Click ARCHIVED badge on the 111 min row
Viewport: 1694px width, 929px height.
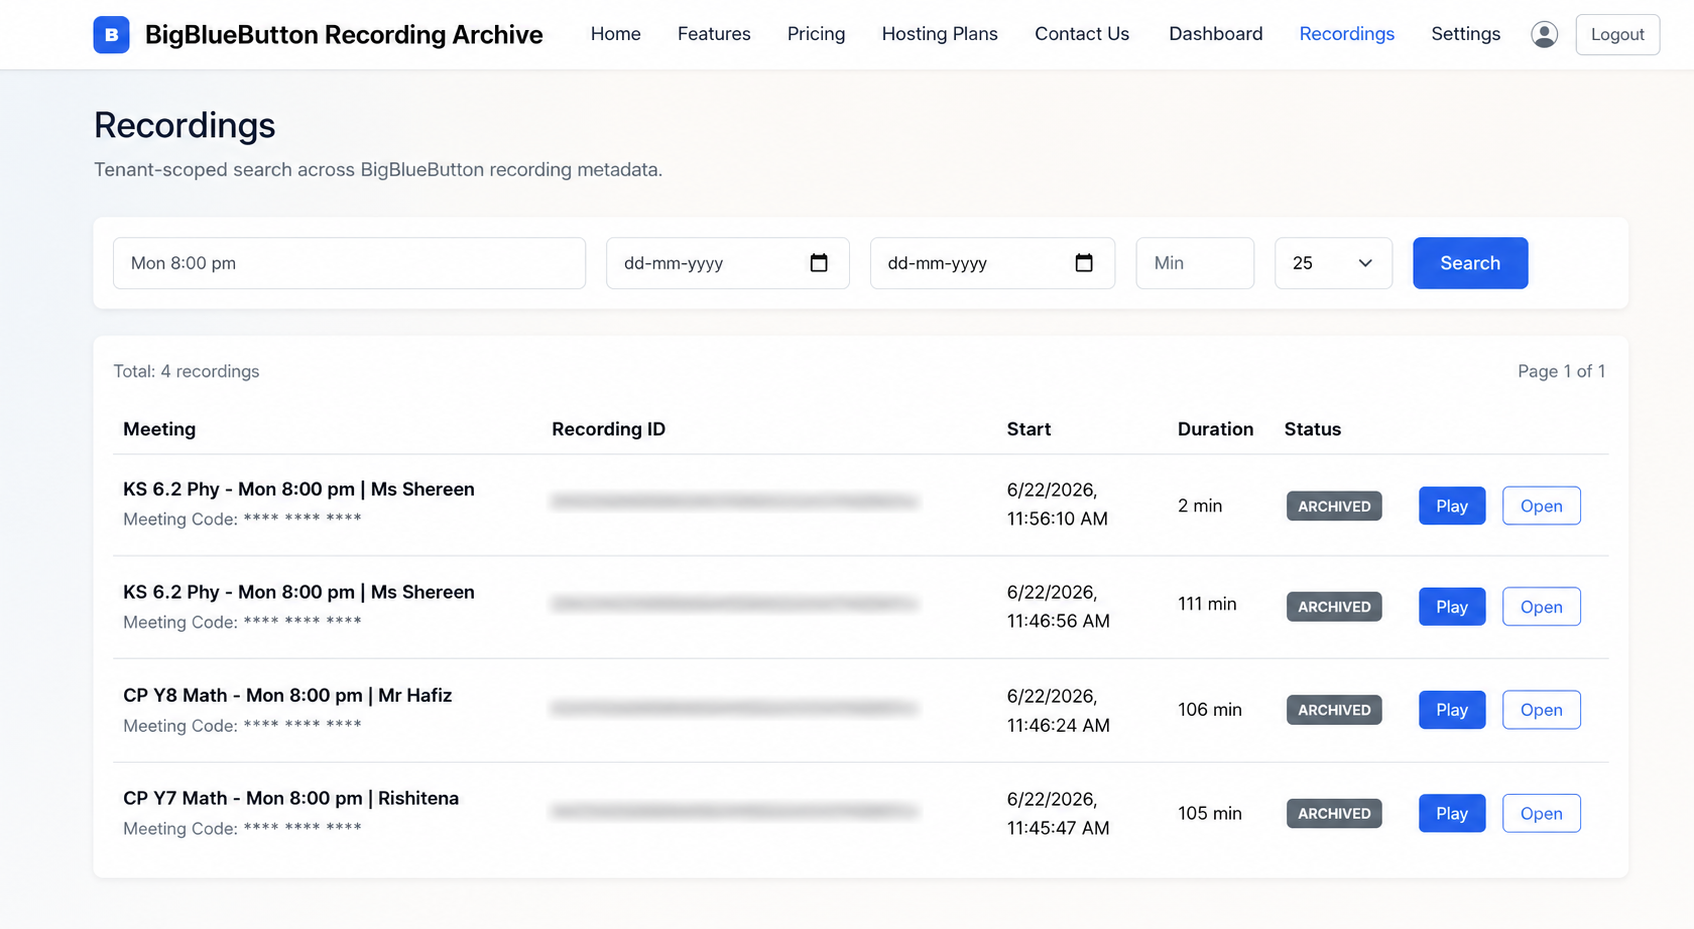coord(1334,607)
